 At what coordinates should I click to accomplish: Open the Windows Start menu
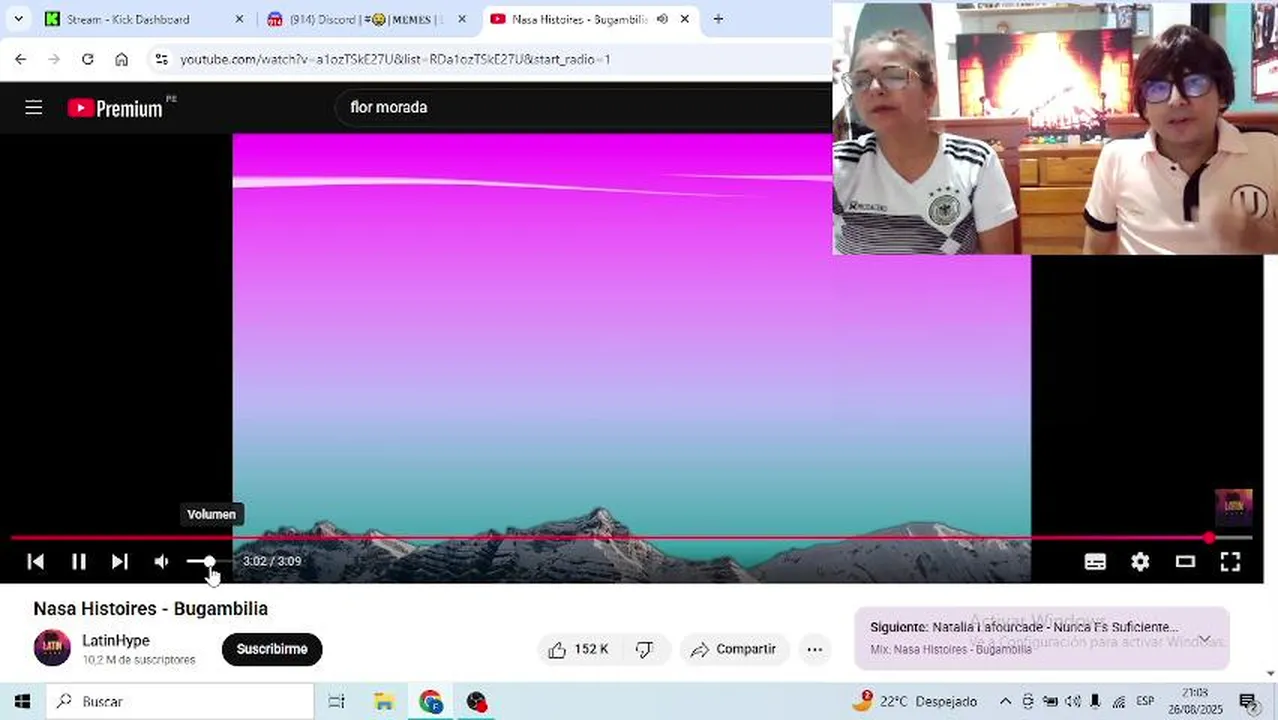coord(22,701)
